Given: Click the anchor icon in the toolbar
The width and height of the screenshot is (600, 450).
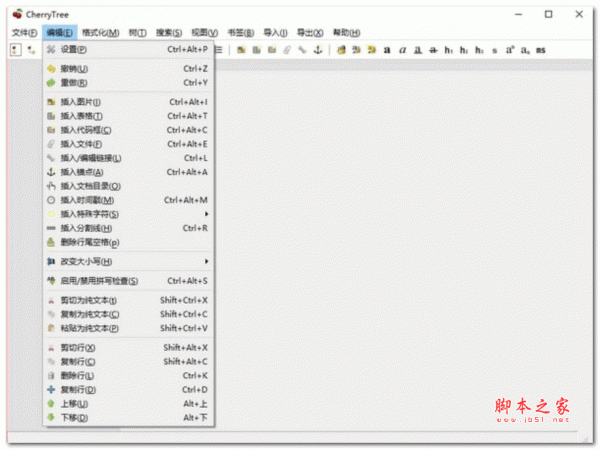Looking at the screenshot, I should click(x=319, y=49).
